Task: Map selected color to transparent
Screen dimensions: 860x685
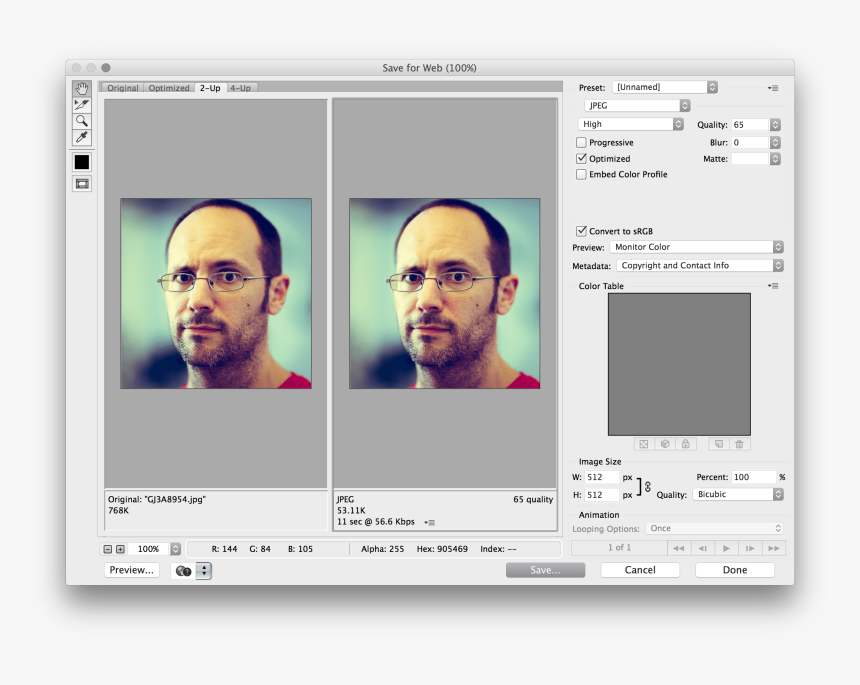Action: pos(643,444)
